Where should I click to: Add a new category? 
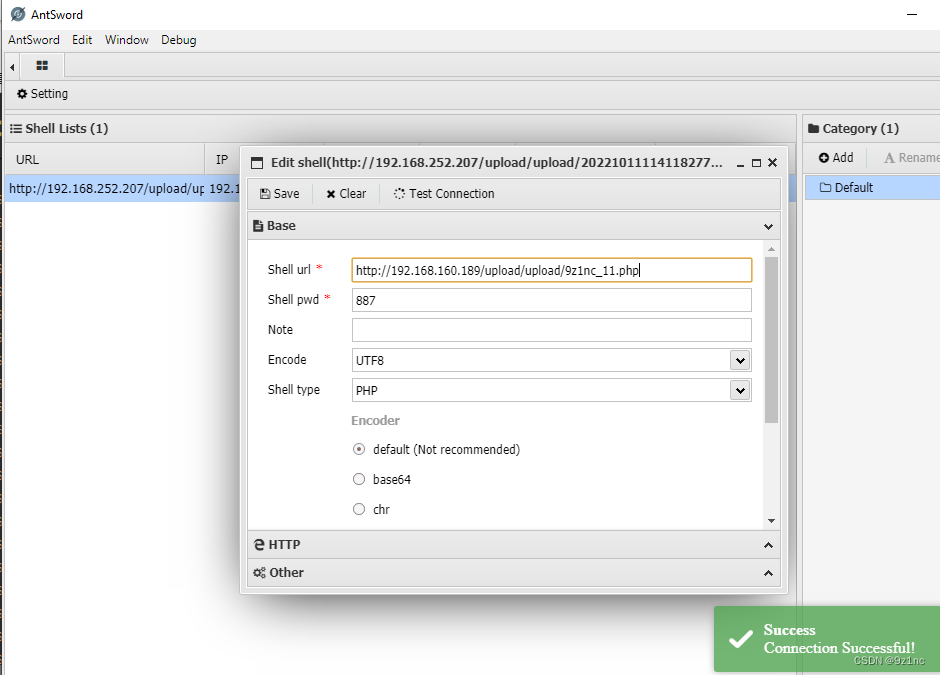click(836, 158)
